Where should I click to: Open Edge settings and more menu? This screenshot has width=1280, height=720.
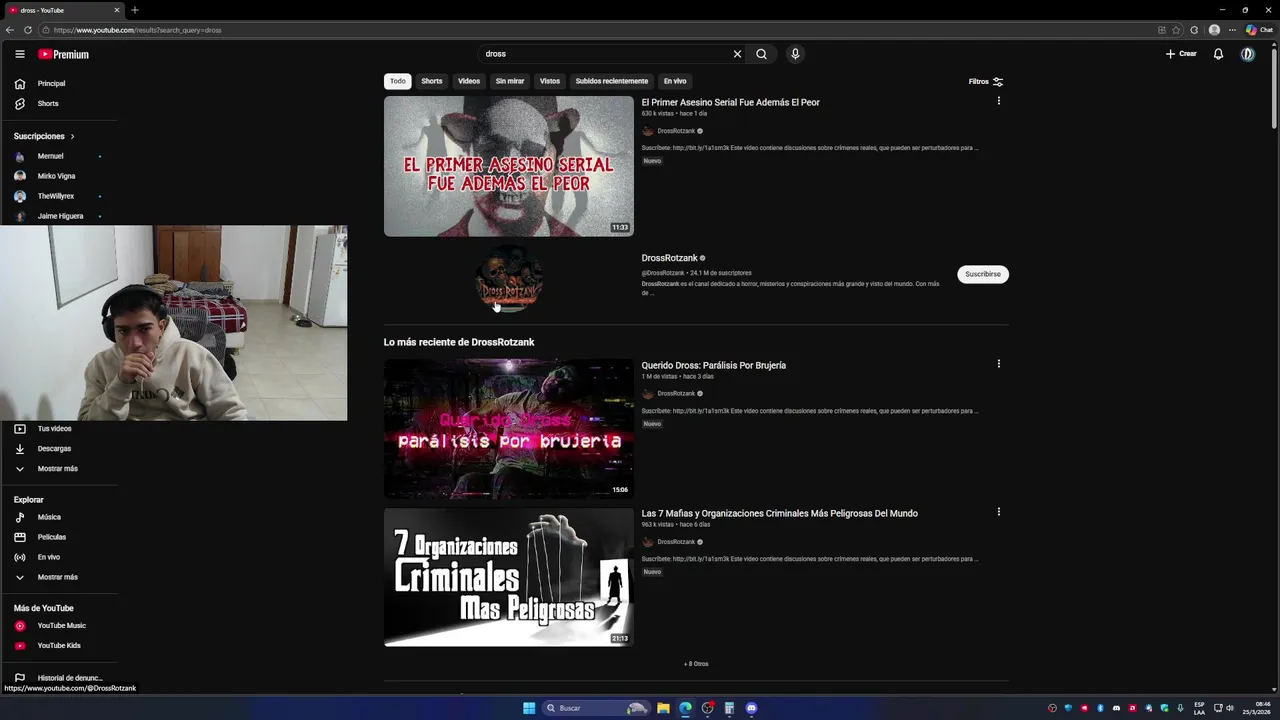(1232, 30)
